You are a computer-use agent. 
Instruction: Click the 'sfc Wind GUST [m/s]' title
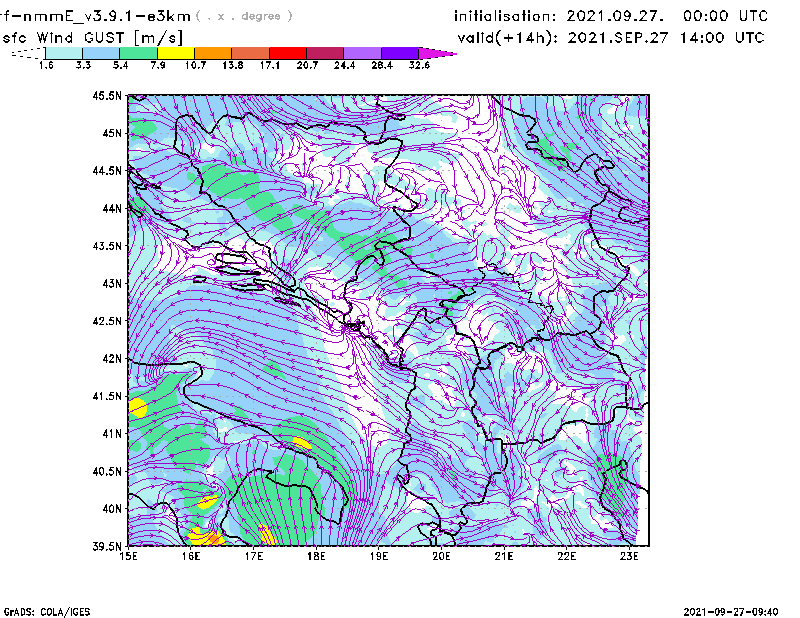point(92,38)
